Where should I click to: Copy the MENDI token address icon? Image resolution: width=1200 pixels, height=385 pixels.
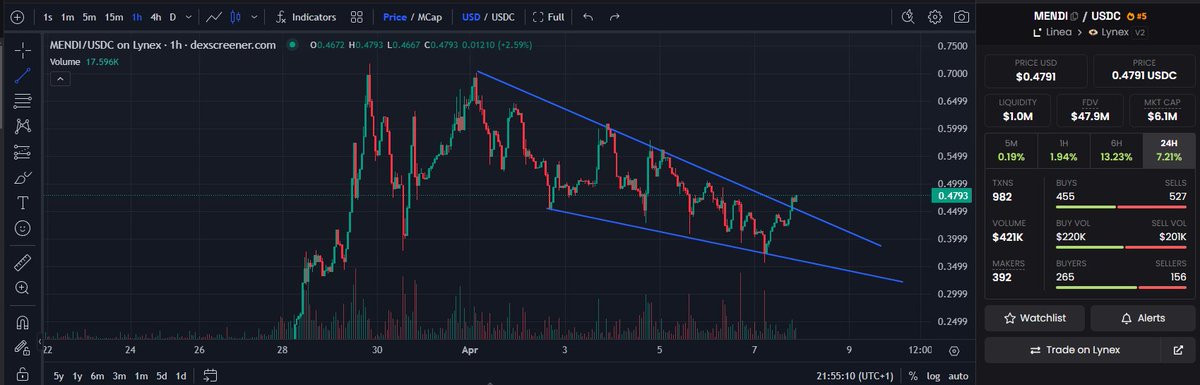pyautogui.click(x=1073, y=17)
